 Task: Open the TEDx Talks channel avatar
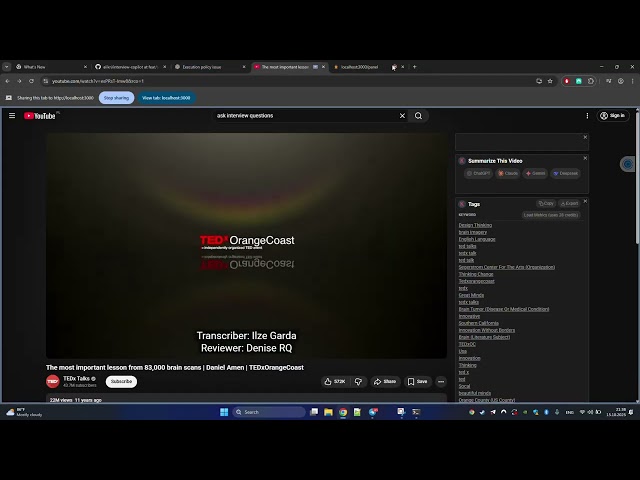point(53,382)
